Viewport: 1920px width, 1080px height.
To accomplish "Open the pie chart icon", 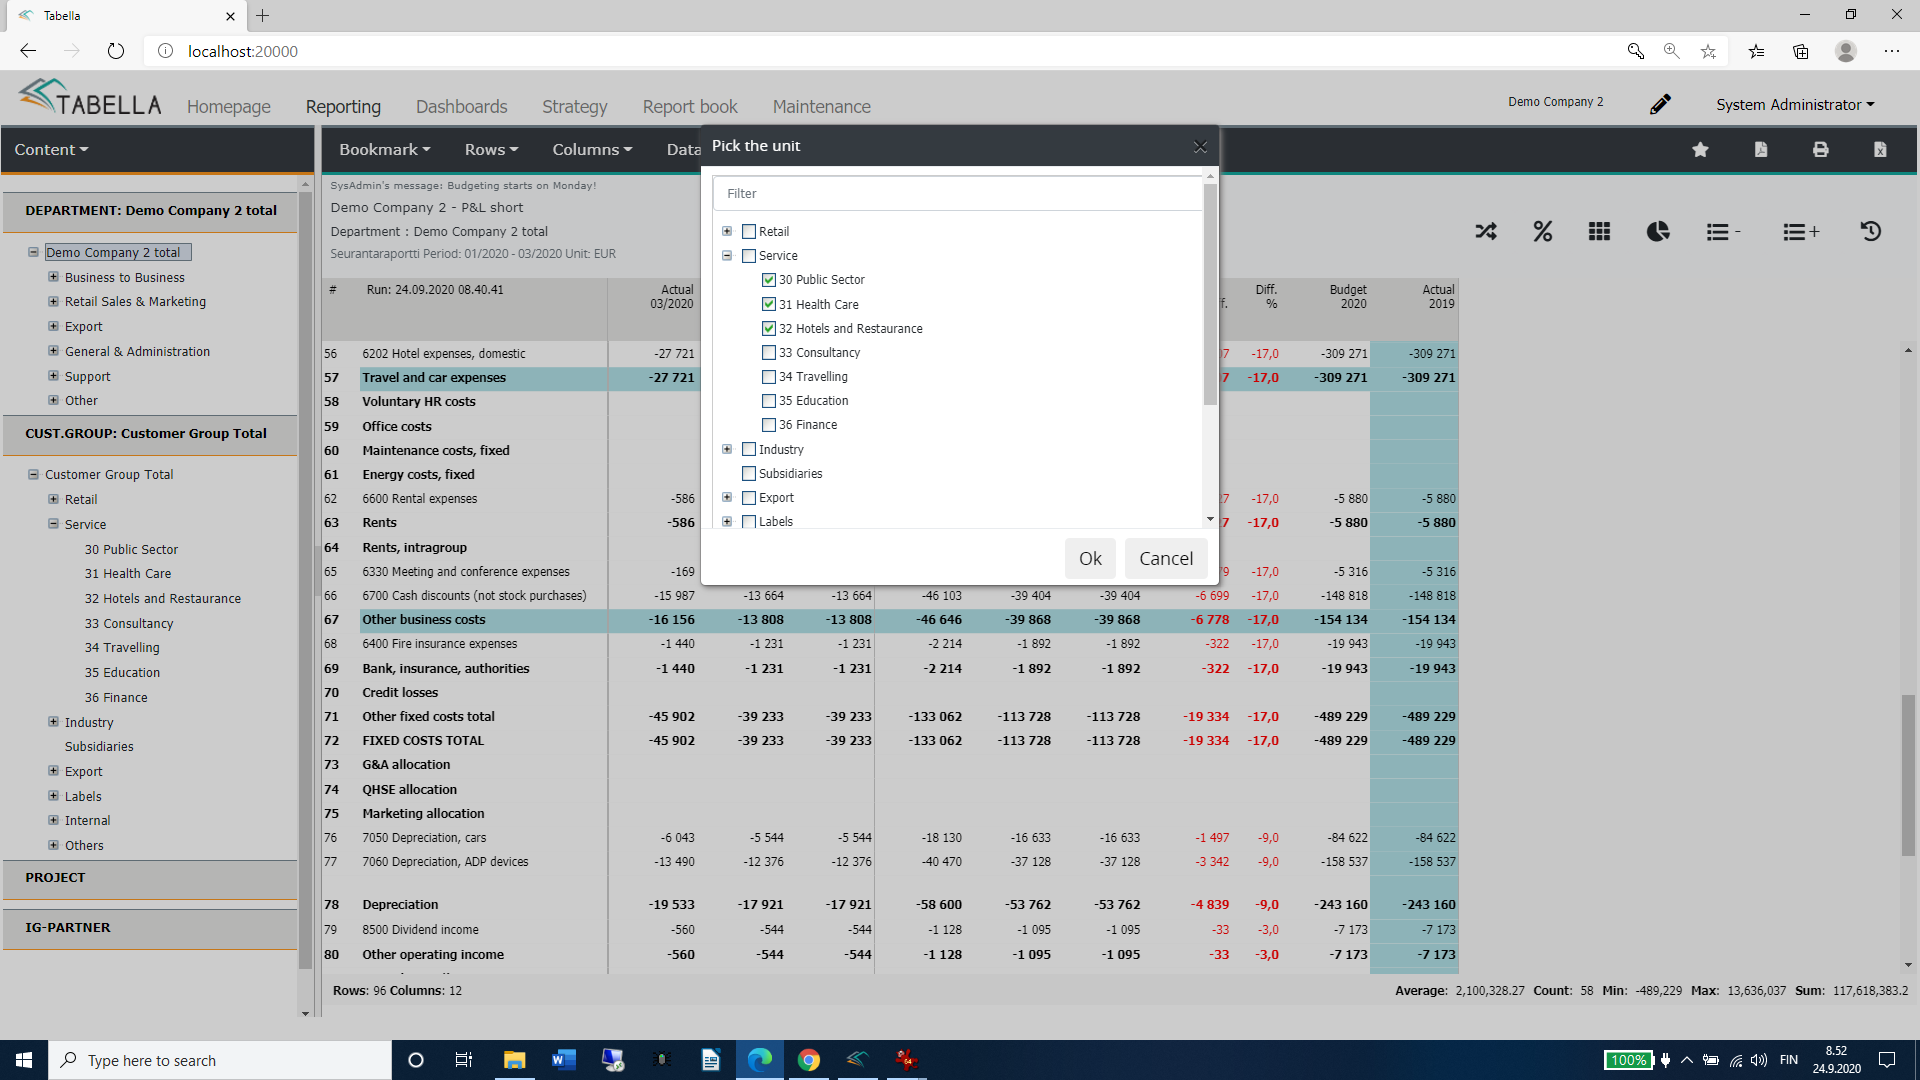I will click(1658, 232).
